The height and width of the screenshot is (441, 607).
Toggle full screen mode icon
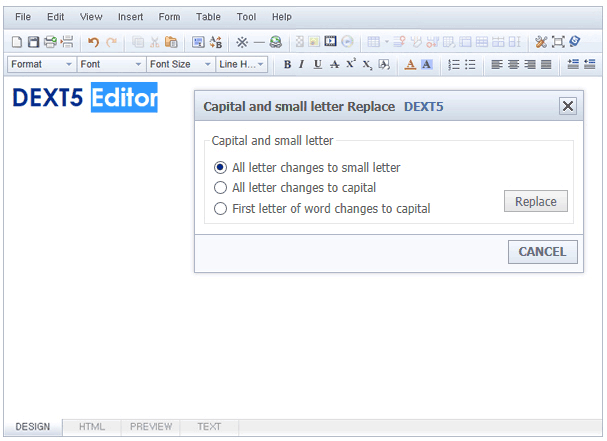[x=558, y=41]
